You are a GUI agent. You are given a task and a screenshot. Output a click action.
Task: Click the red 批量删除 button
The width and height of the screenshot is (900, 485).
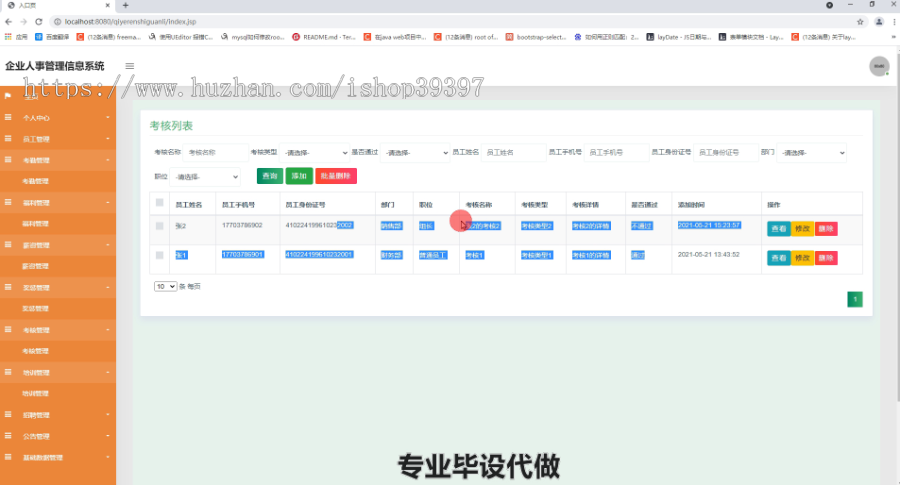tap(336, 176)
